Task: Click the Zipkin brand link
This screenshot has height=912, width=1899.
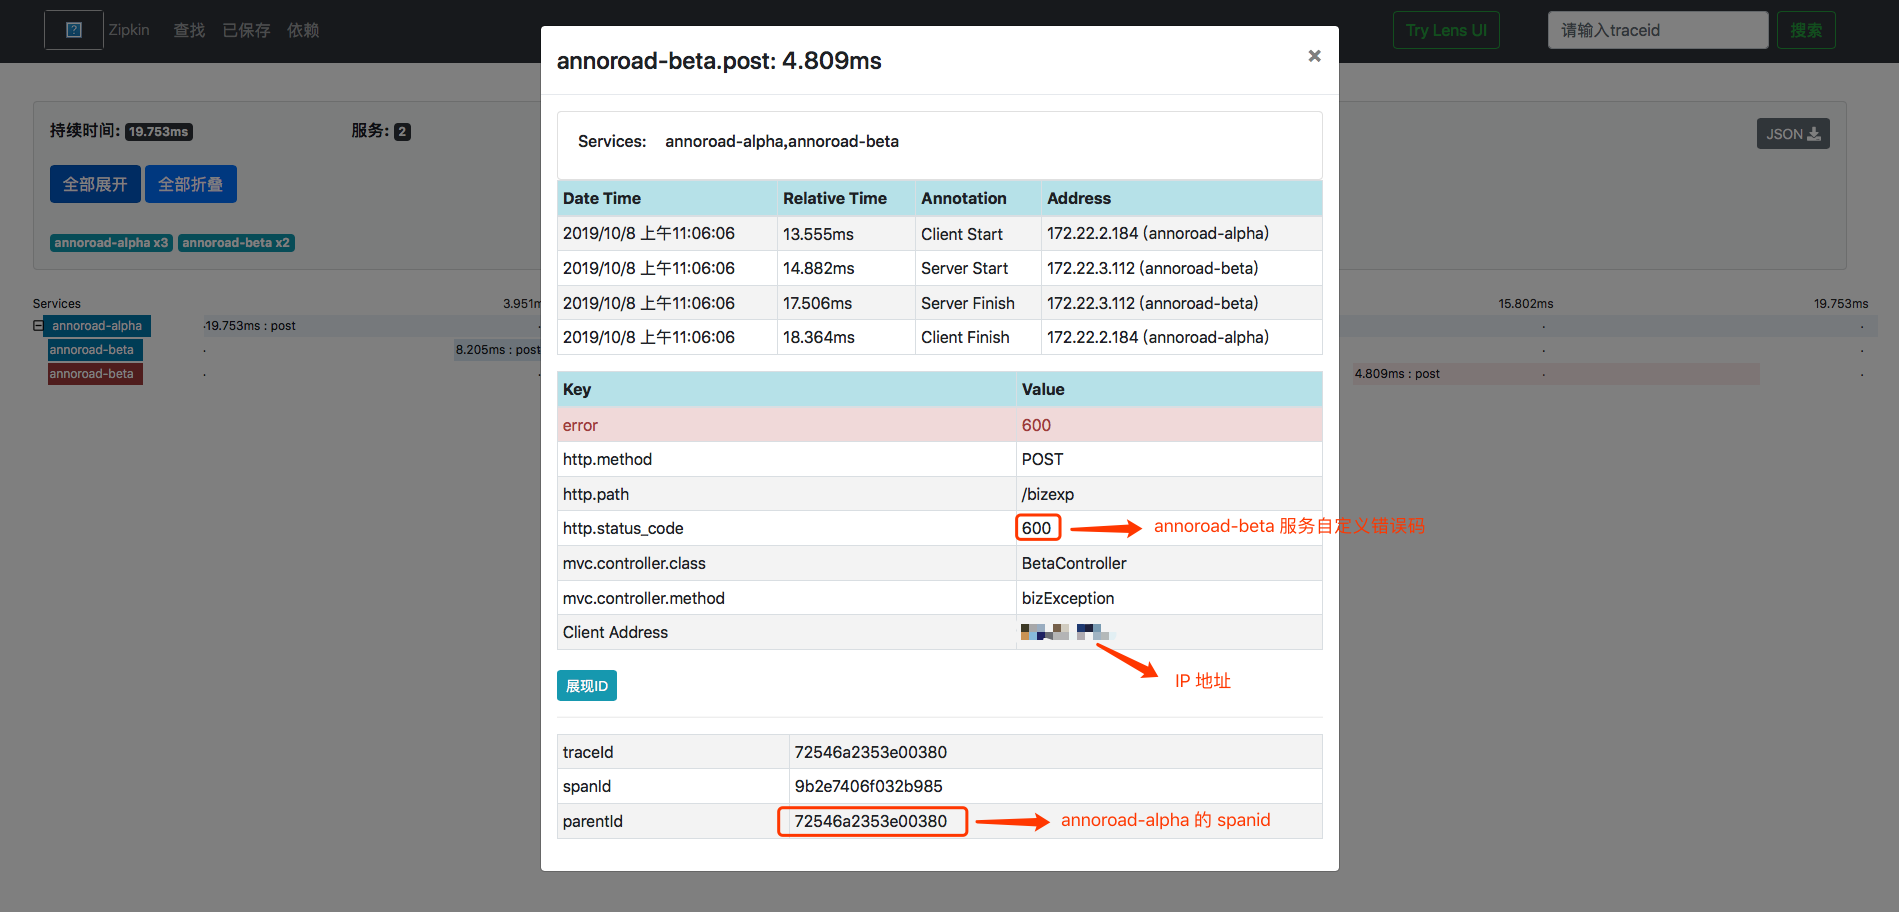Action: pyautogui.click(x=129, y=30)
